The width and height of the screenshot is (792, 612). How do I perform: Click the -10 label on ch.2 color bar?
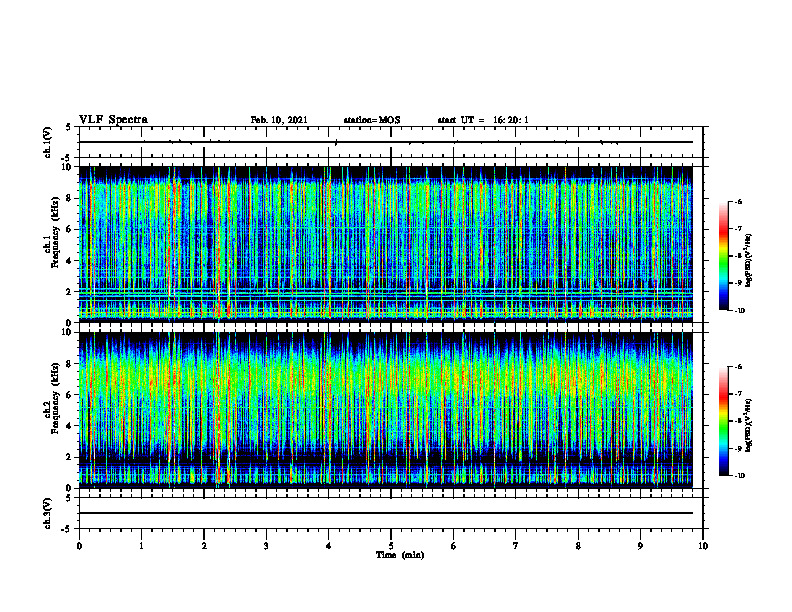737,476
